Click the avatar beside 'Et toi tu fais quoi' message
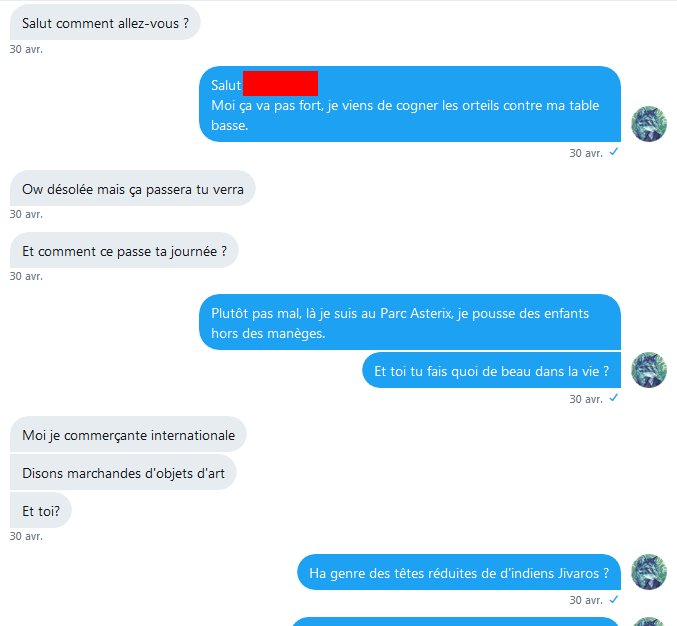This screenshot has height=626, width=677. [649, 370]
